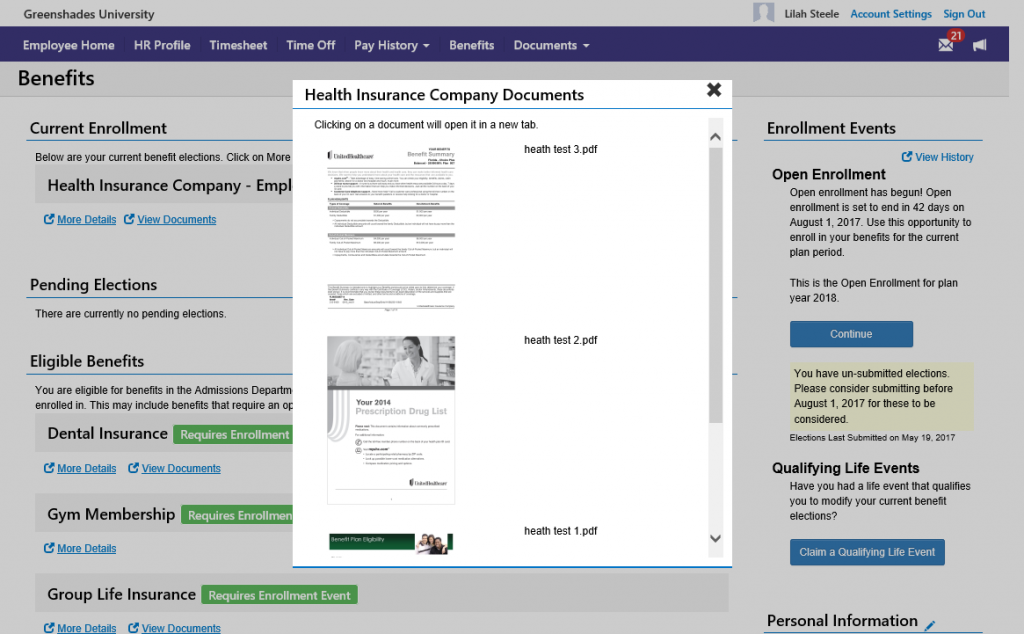Close the Health Insurance Company Documents dialog
This screenshot has height=634, width=1024.
[714, 90]
